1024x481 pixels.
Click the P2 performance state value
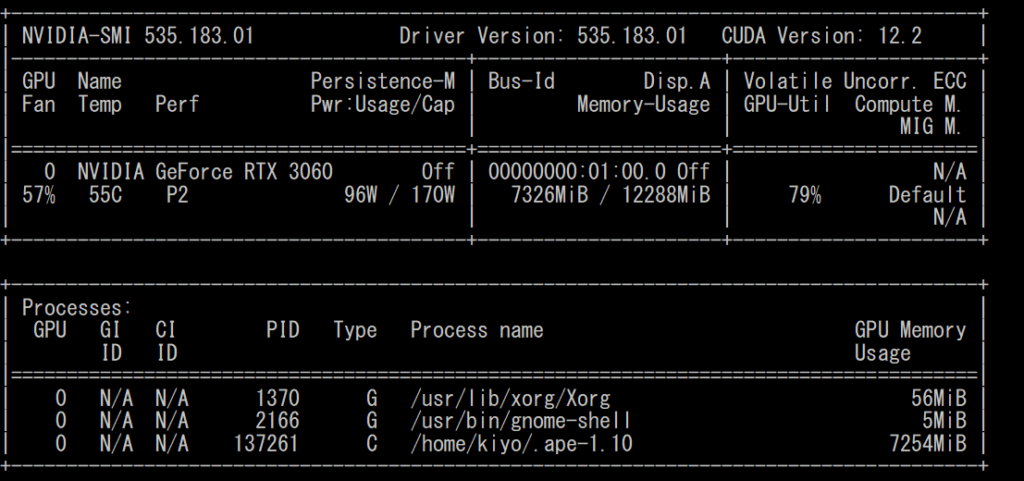(x=177, y=195)
